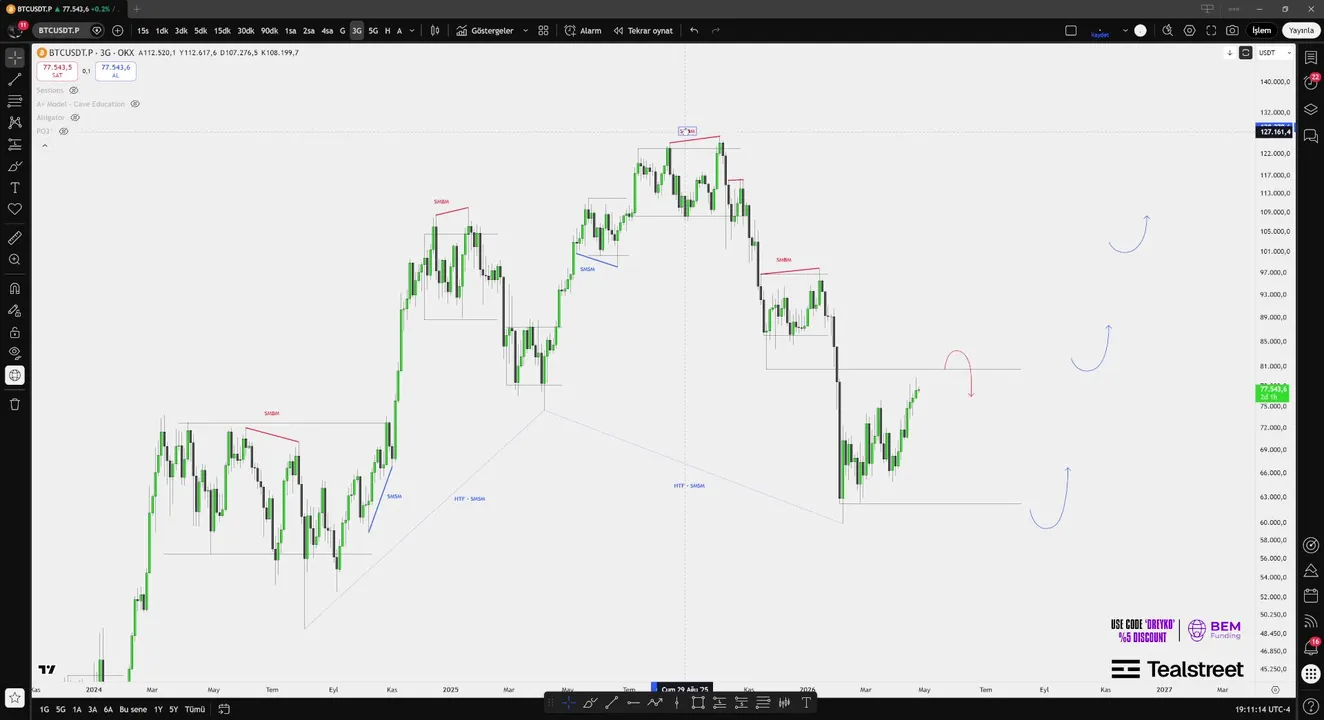
Task: Open the patterns tool in left sidebar
Action: (15, 122)
